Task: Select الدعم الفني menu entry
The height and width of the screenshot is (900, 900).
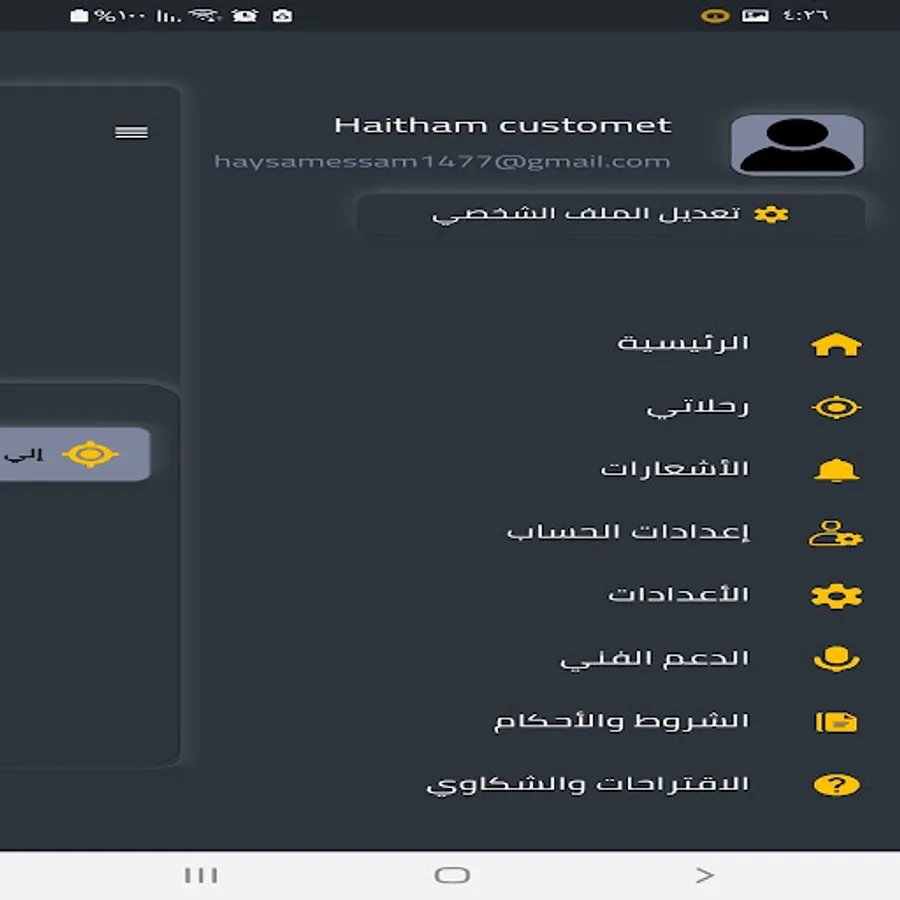Action: pos(655,659)
